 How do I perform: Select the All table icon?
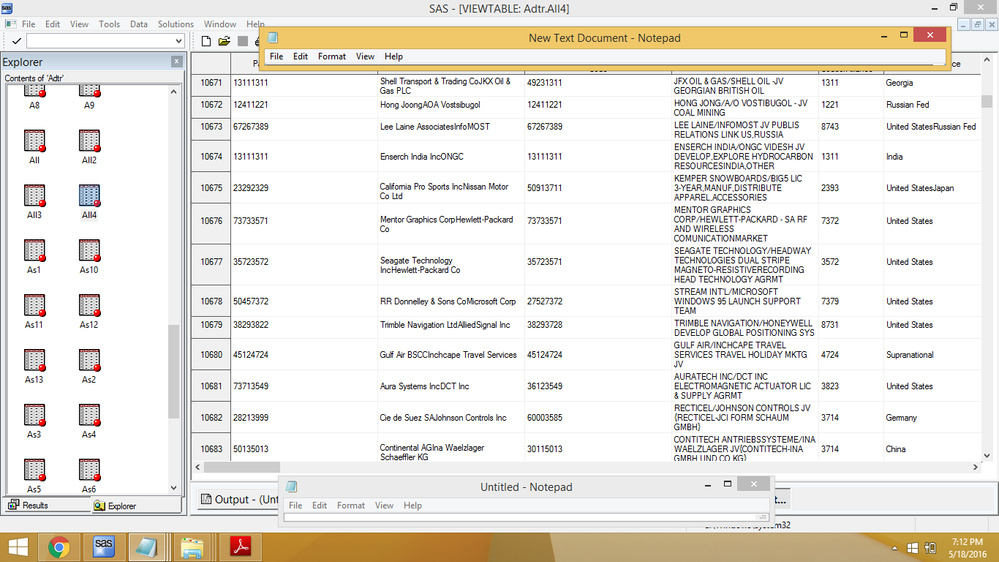(x=34, y=141)
